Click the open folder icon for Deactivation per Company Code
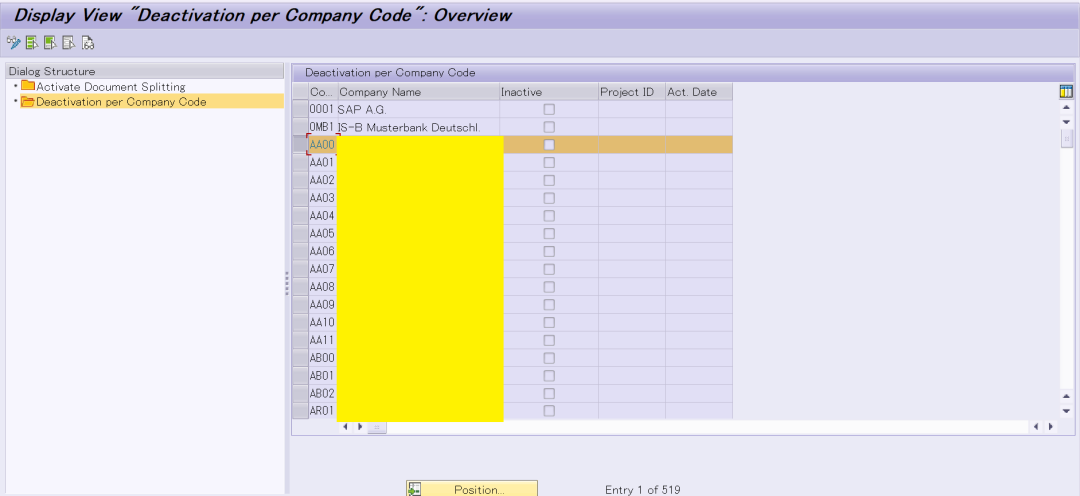The width and height of the screenshot is (1080, 496). [x=28, y=102]
